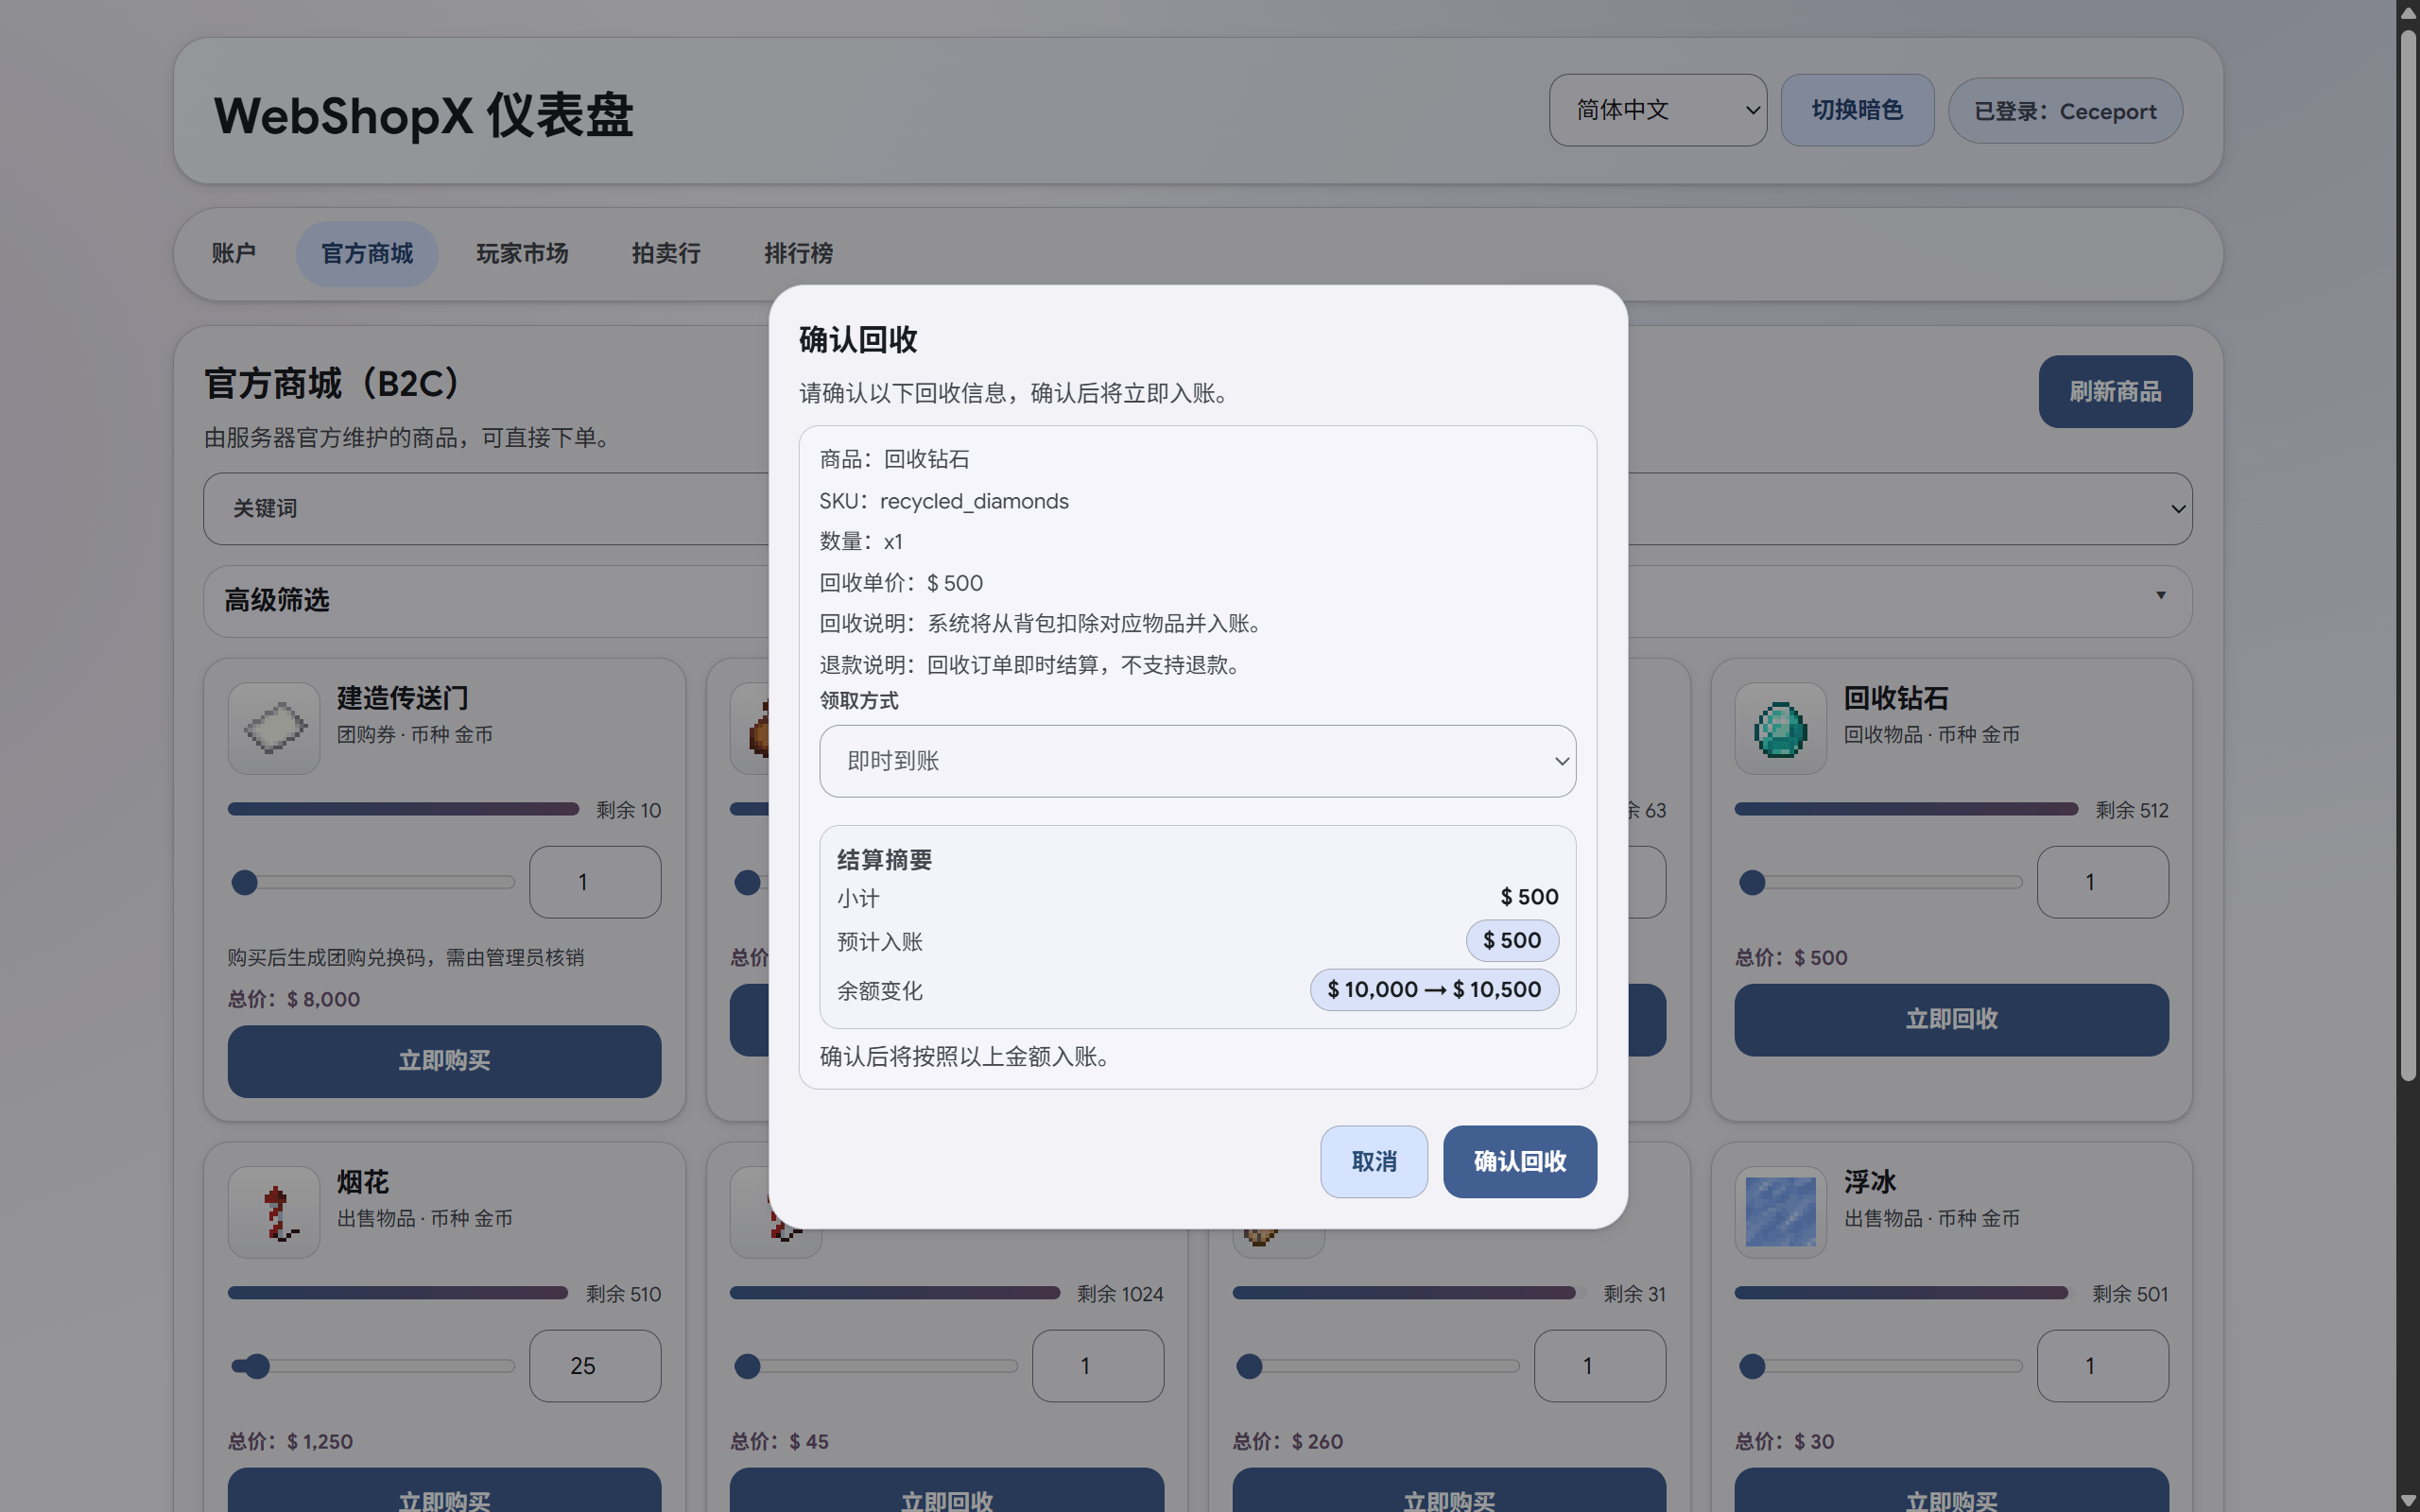Click the 烟花 quantity field showing 25
The height and width of the screenshot is (1512, 2420).
[595, 1366]
